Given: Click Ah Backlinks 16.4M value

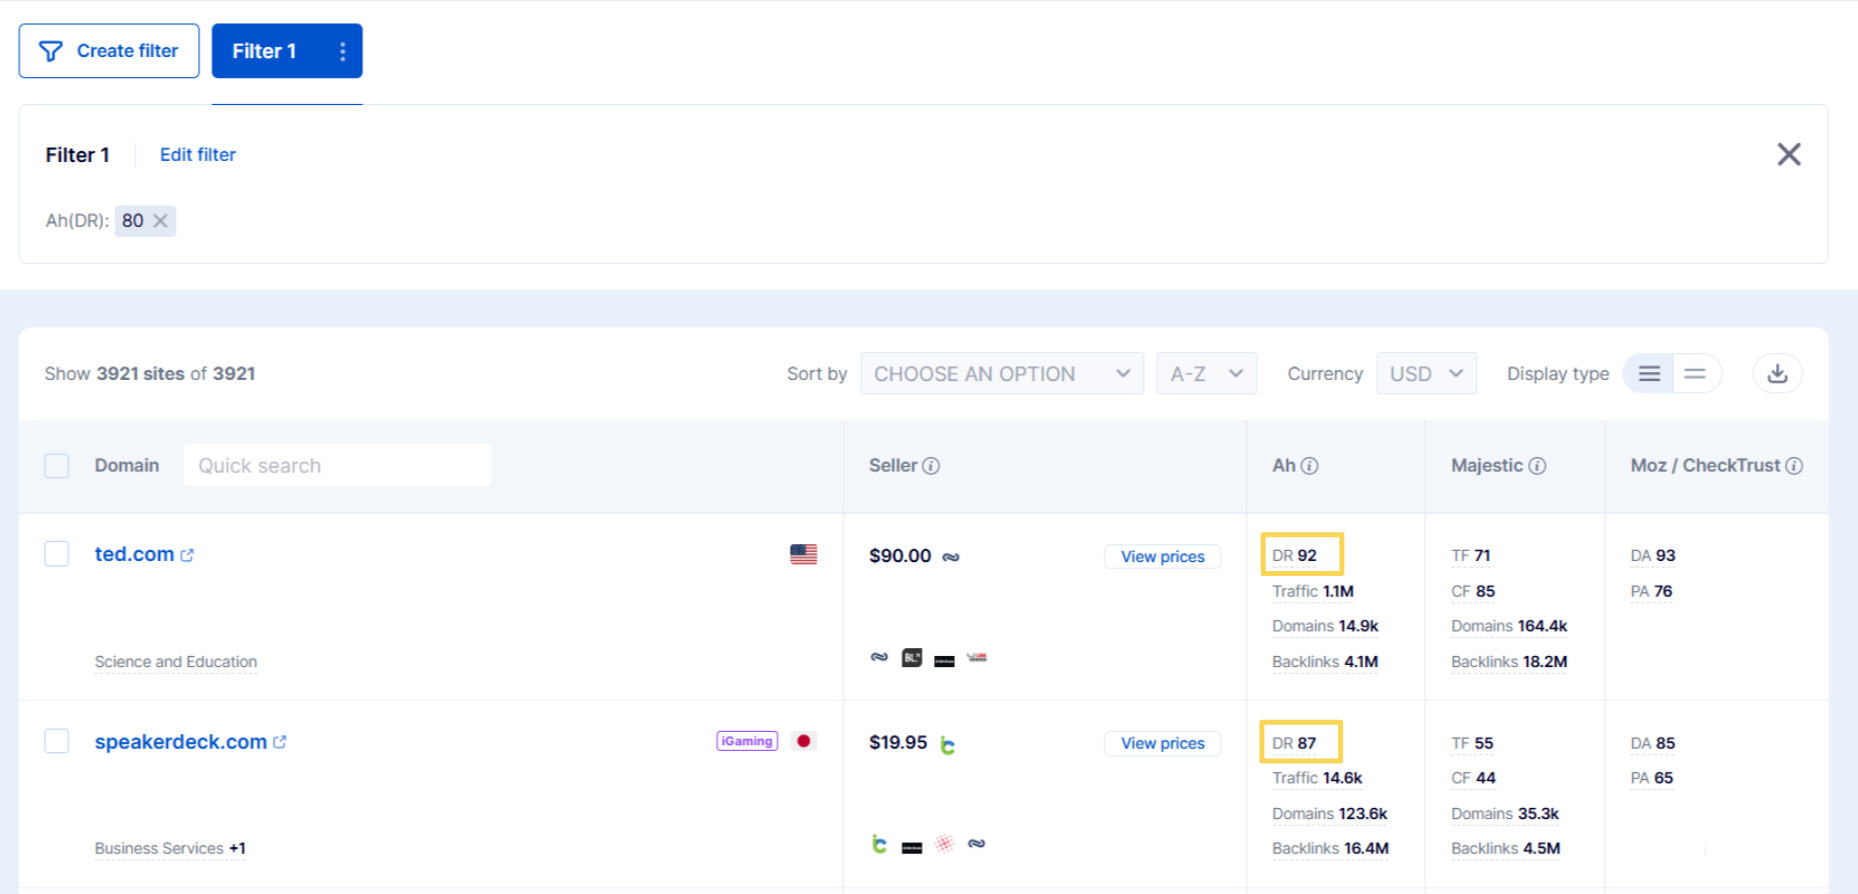Looking at the screenshot, I should (x=1330, y=849).
